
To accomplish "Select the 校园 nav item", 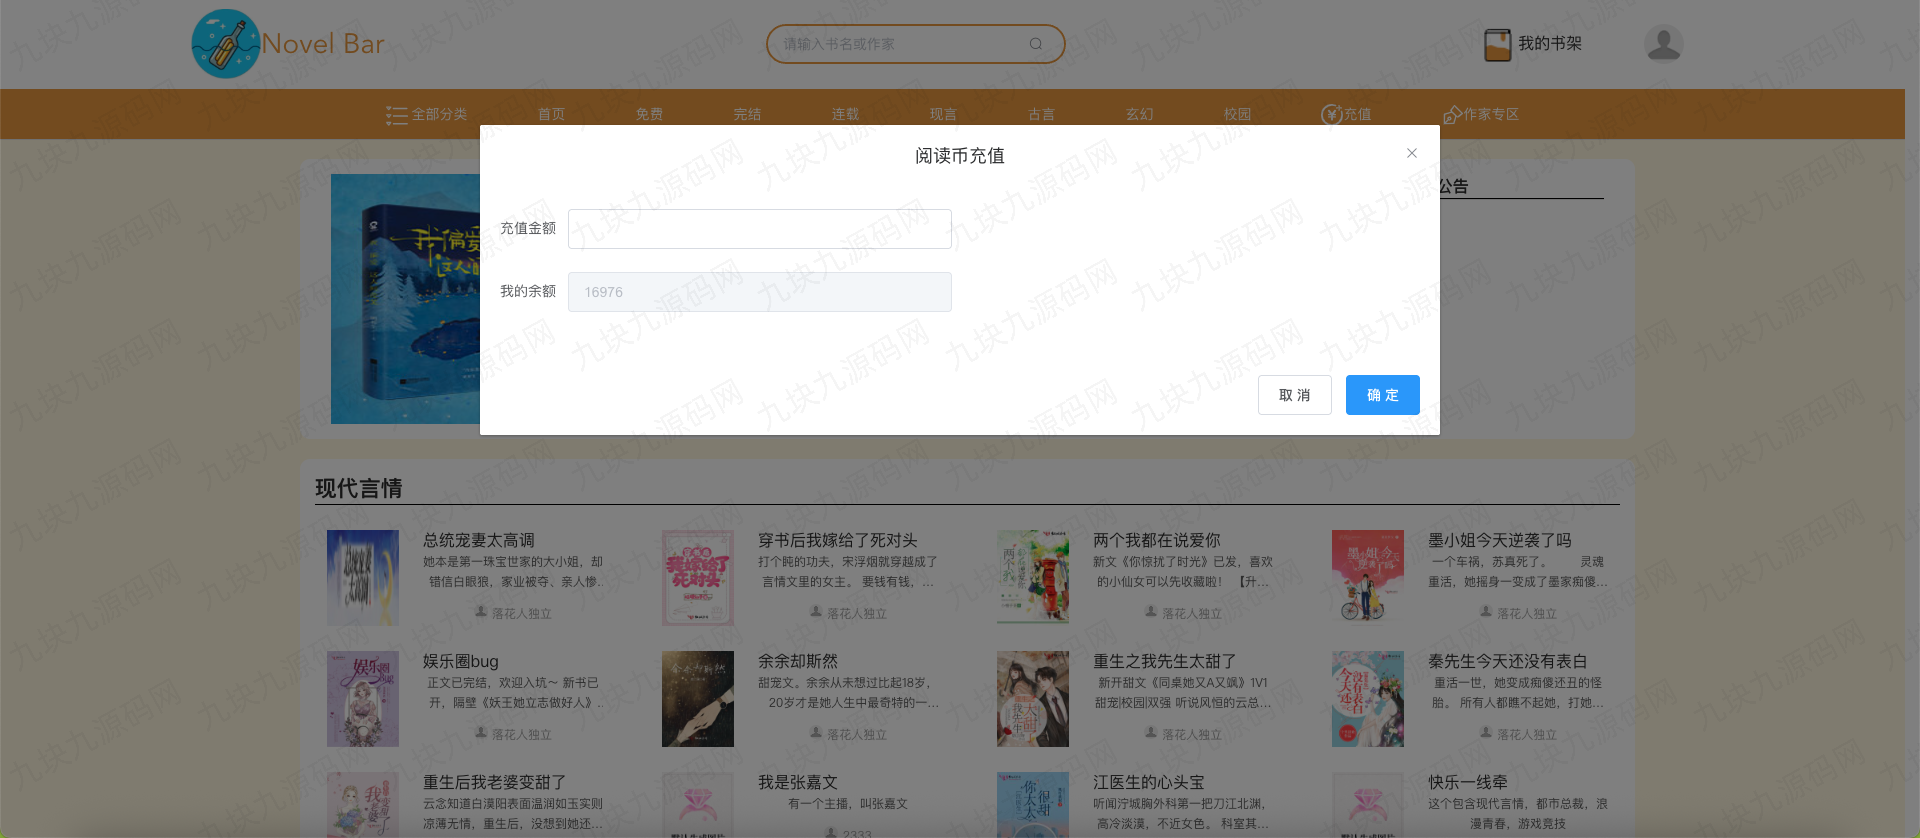I will (1238, 115).
